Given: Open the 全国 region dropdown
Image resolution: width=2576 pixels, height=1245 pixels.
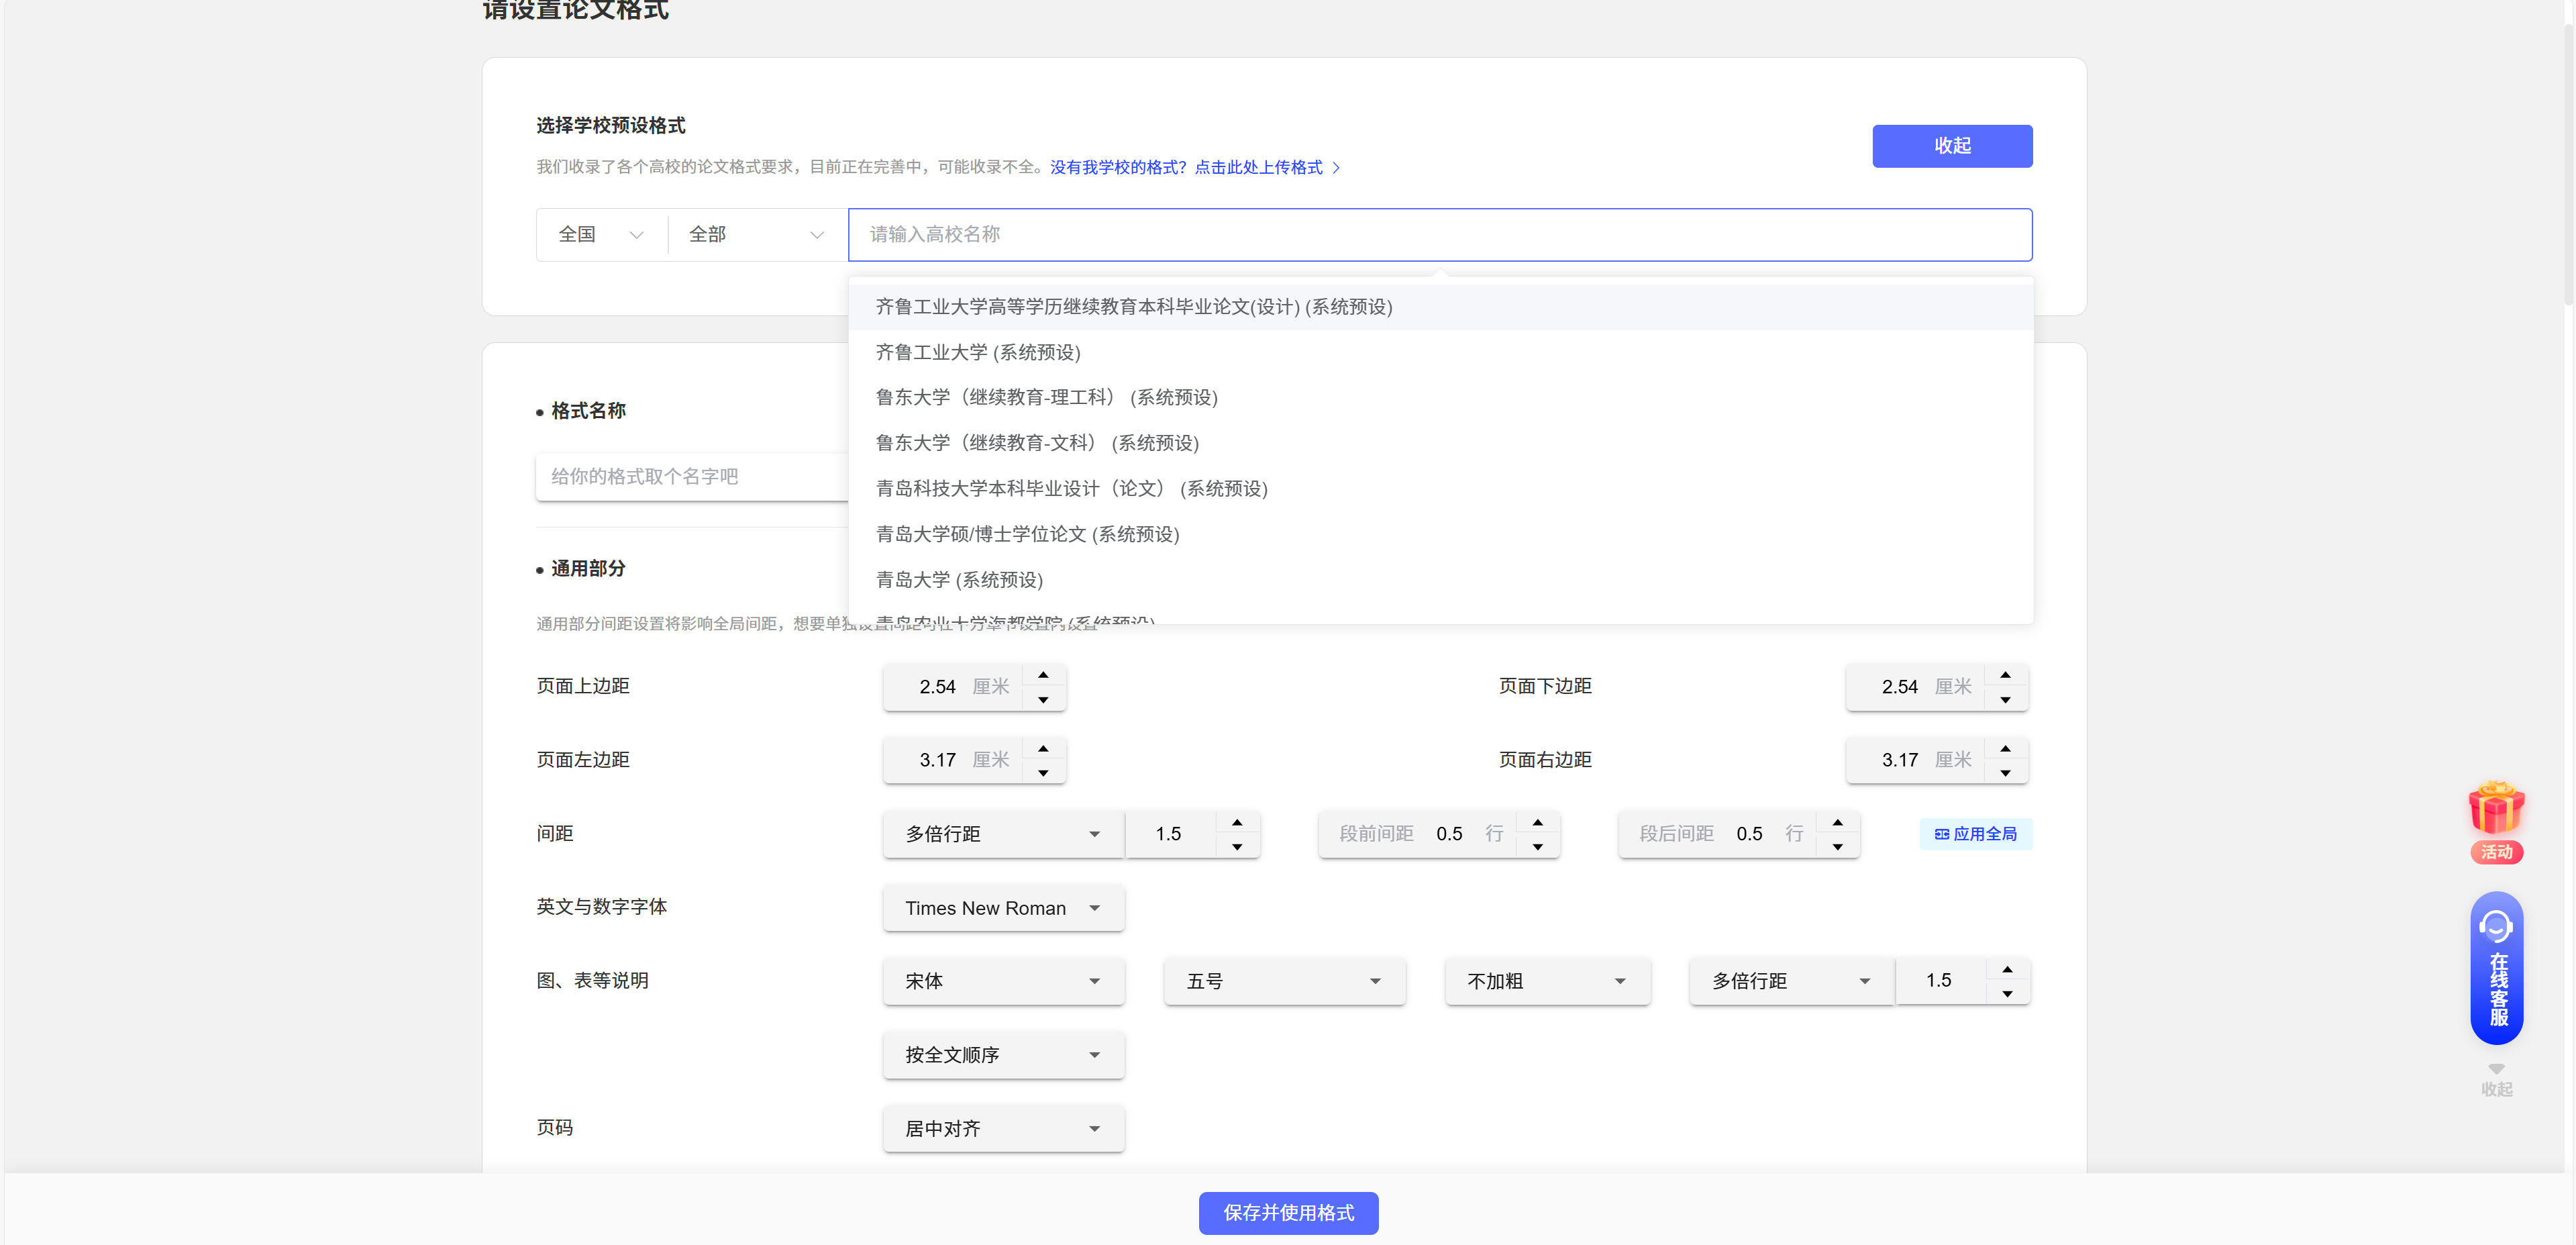Looking at the screenshot, I should (600, 235).
